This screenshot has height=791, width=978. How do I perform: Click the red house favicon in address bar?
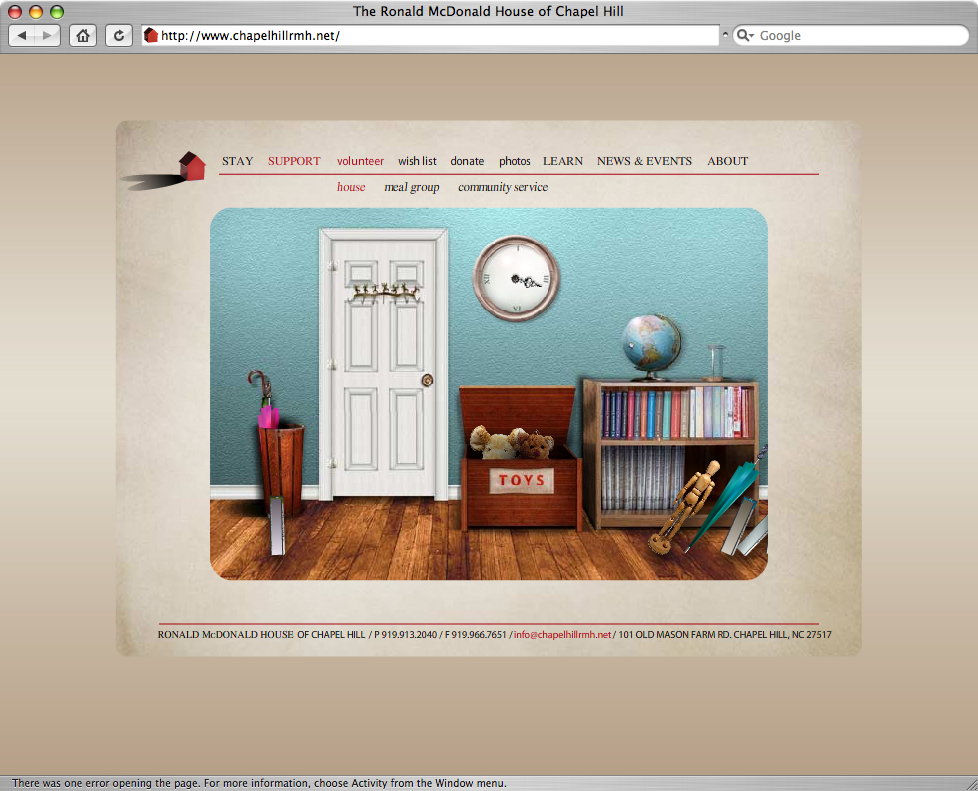150,36
